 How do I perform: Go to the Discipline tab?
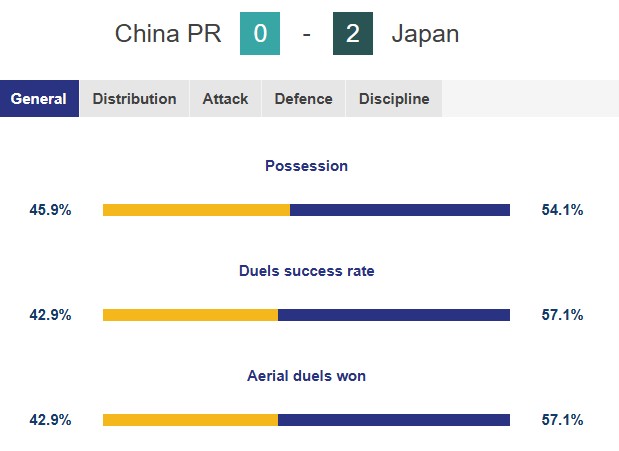pos(394,99)
